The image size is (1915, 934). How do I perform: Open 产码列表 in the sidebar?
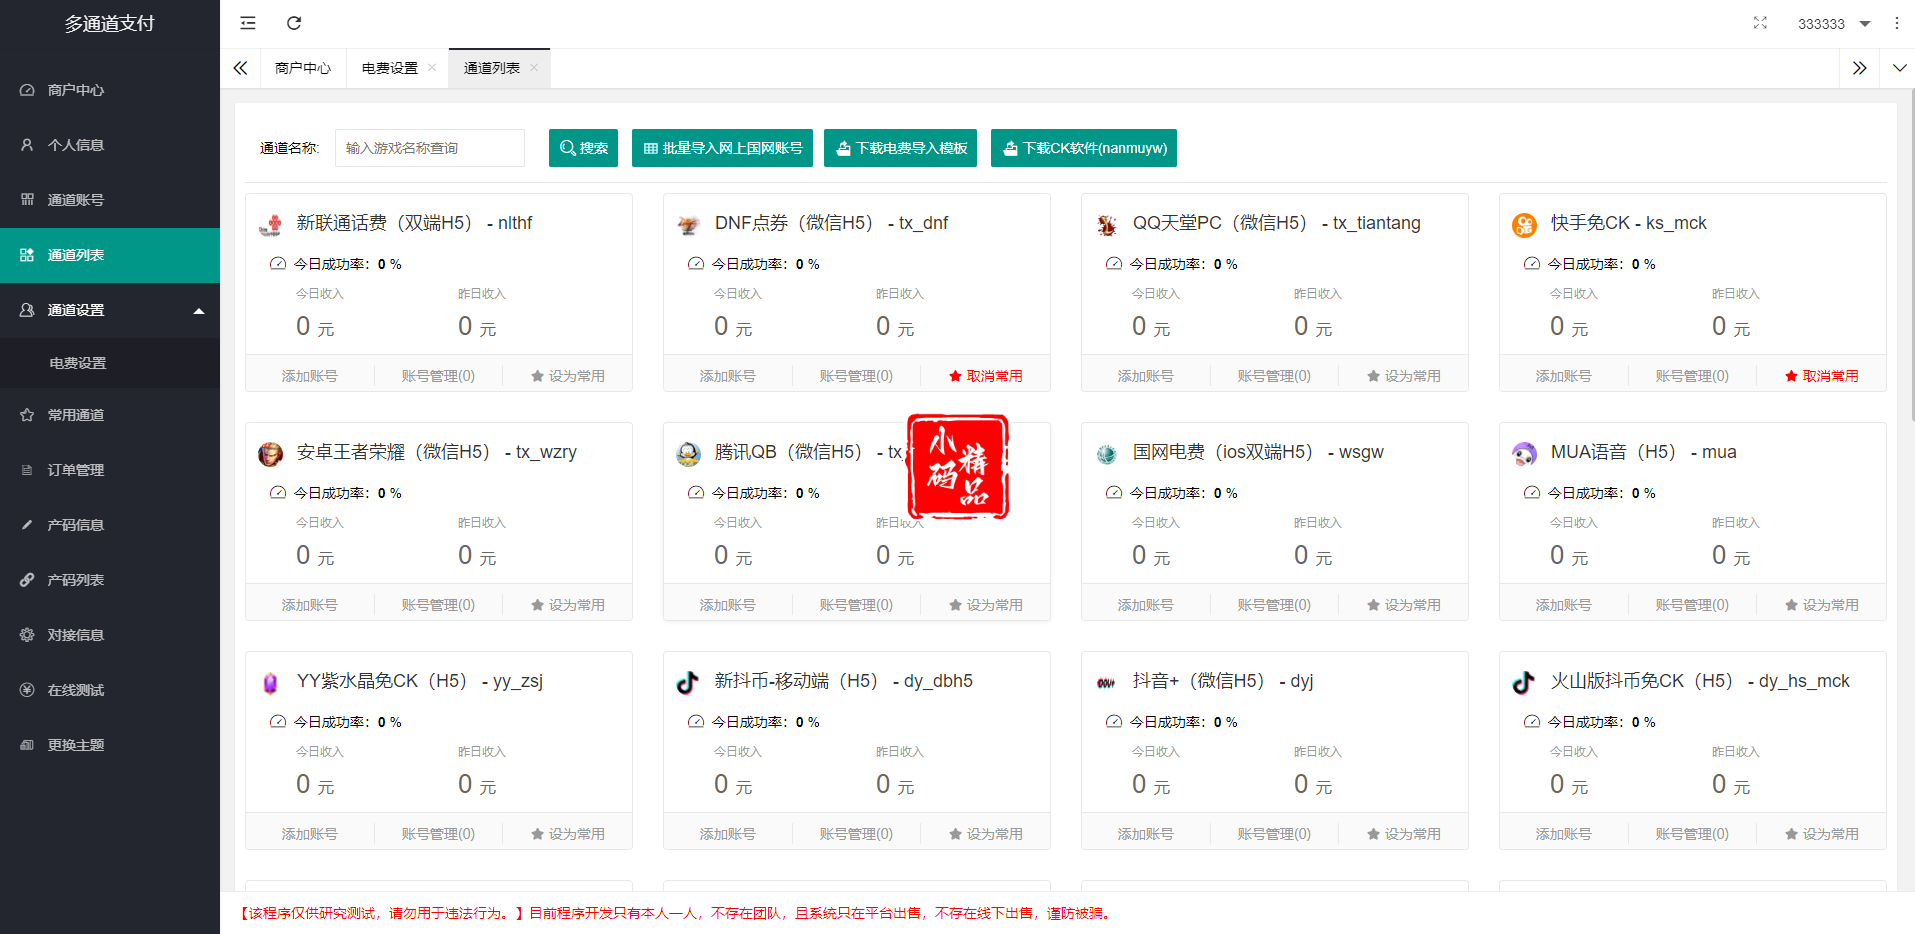(x=110, y=580)
